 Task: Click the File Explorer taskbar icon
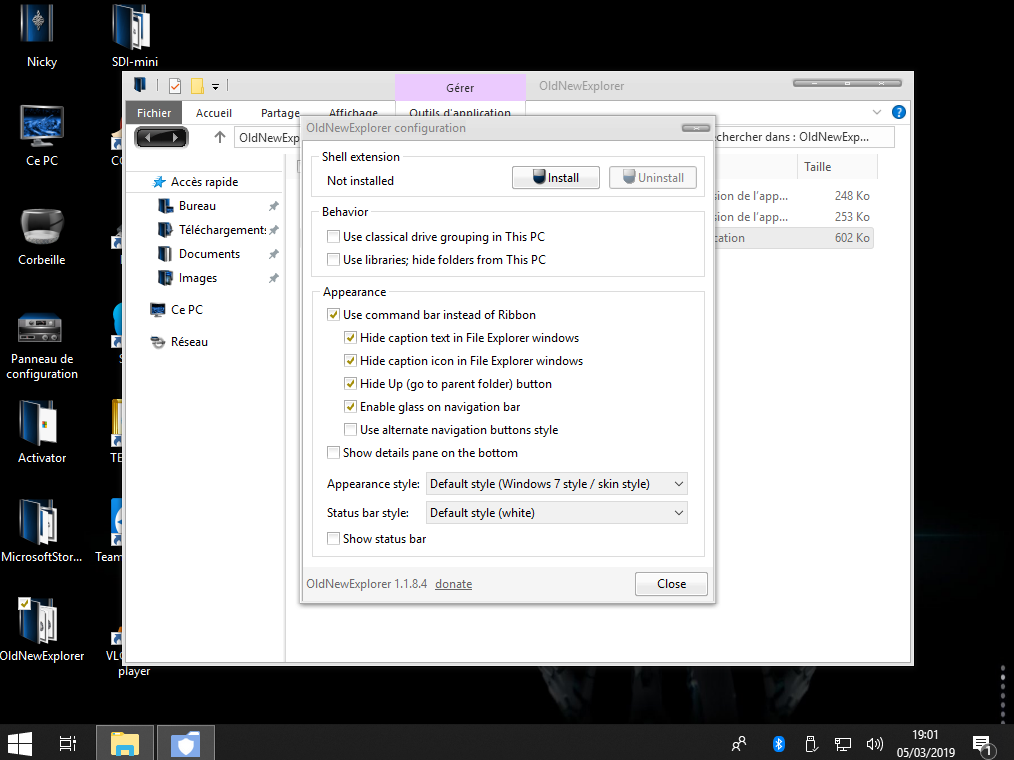click(x=124, y=744)
